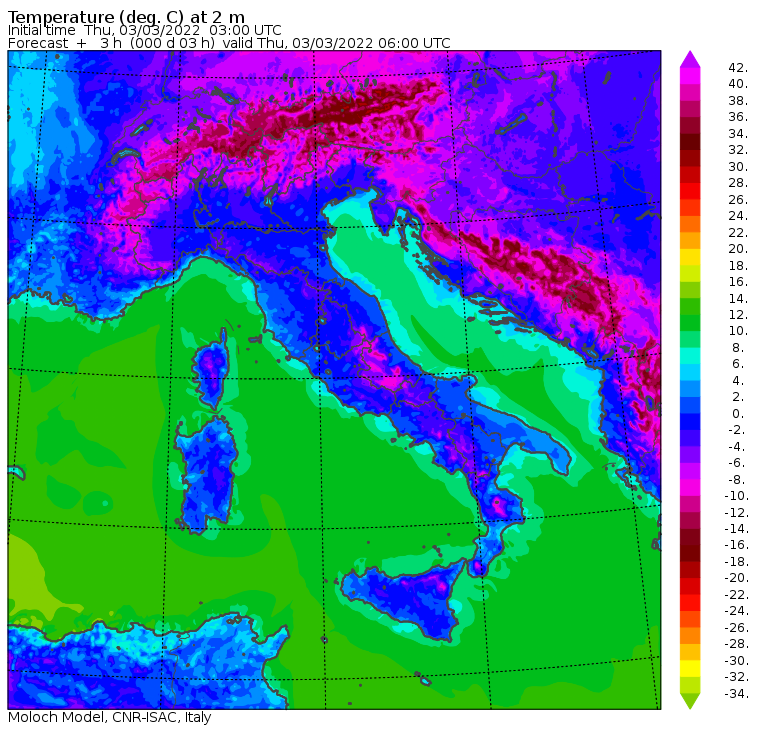The height and width of the screenshot is (731, 760).
Task: Click the 'Forecast + 3 h' valid time line
Action: [229, 43]
